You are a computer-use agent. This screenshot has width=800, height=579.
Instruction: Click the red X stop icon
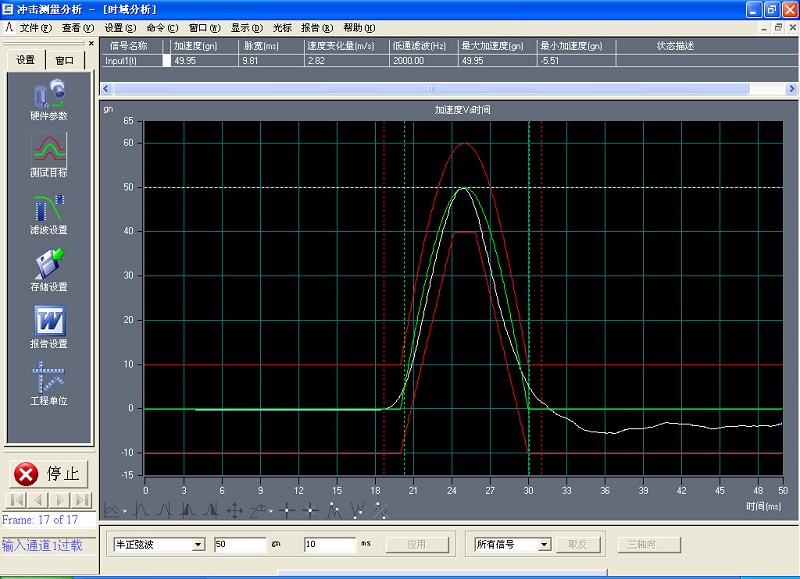pos(28,473)
